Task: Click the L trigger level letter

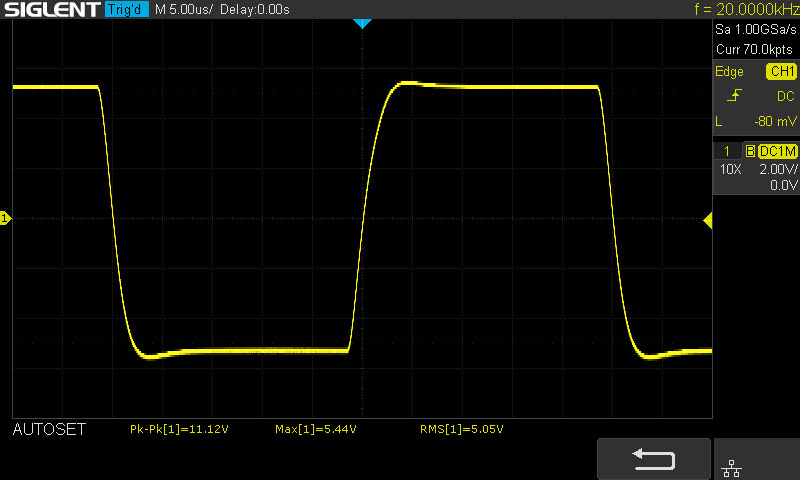Action: point(719,121)
